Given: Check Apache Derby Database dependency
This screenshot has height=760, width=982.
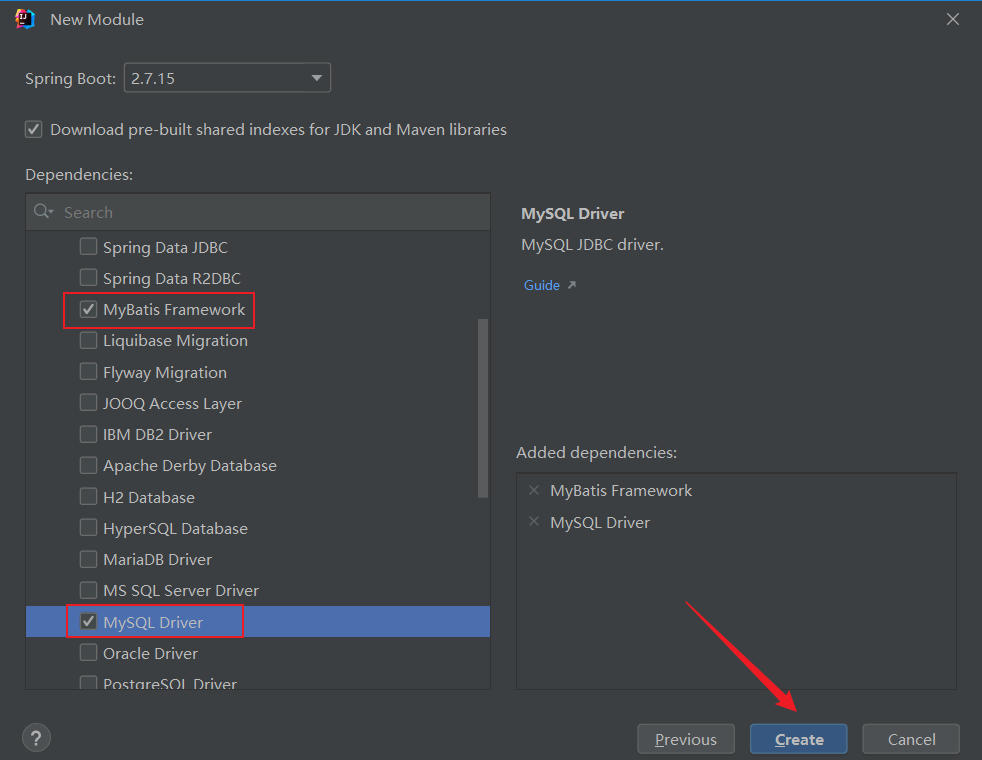Looking at the screenshot, I should point(88,465).
